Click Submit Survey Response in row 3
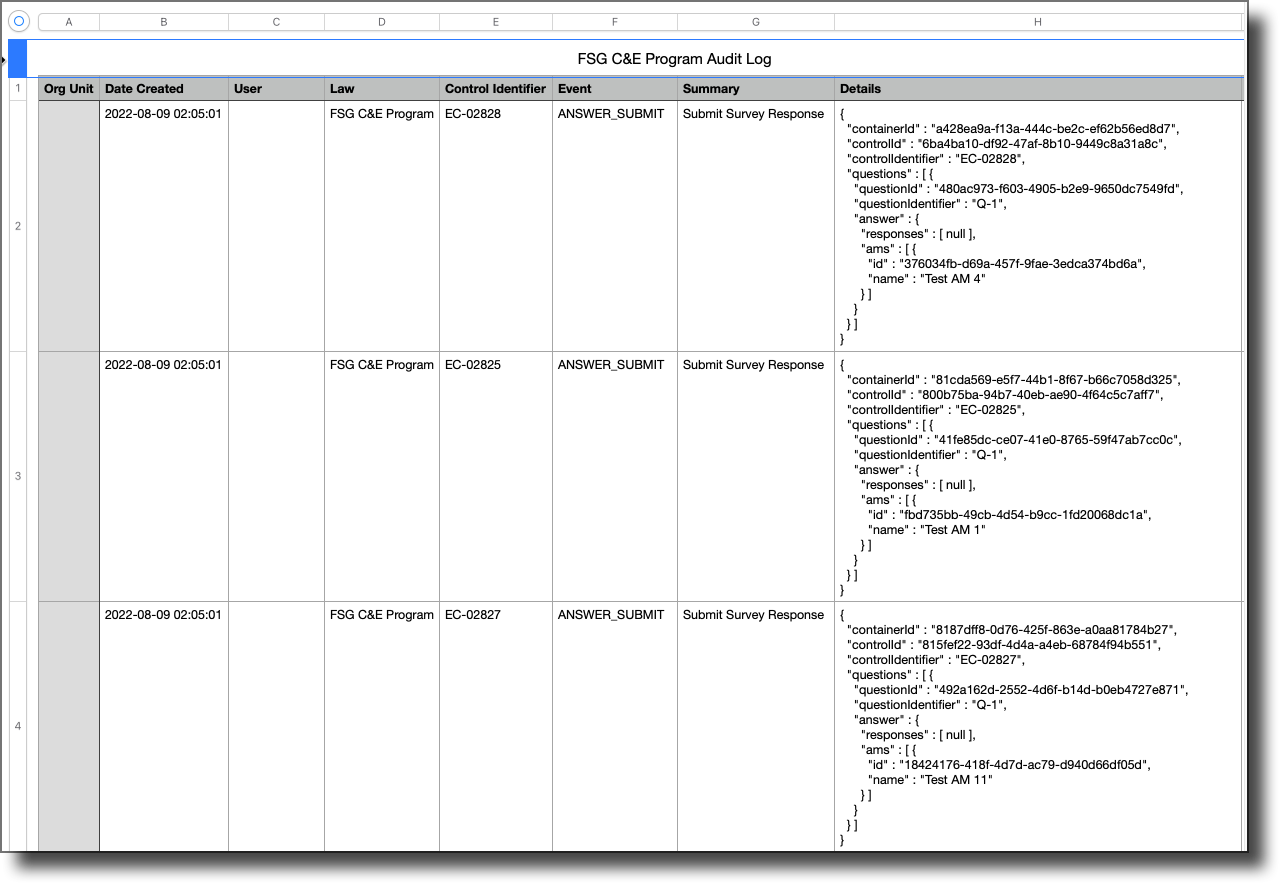The width and height of the screenshot is (1280, 884). pyautogui.click(x=753, y=365)
